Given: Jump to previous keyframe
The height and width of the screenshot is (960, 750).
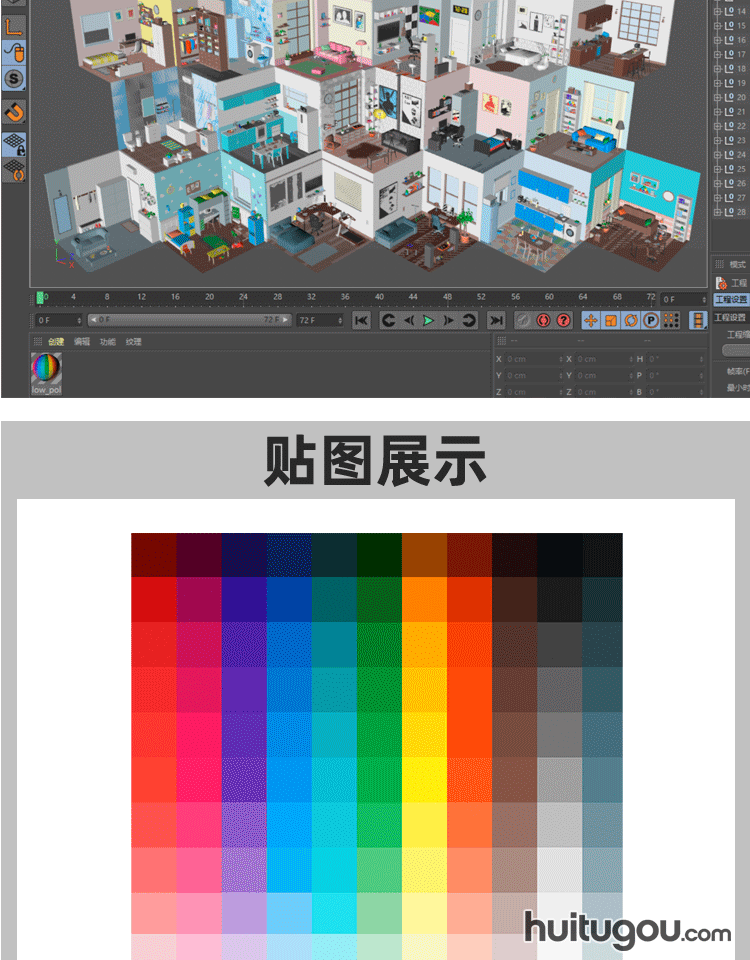Looking at the screenshot, I should pos(388,320).
